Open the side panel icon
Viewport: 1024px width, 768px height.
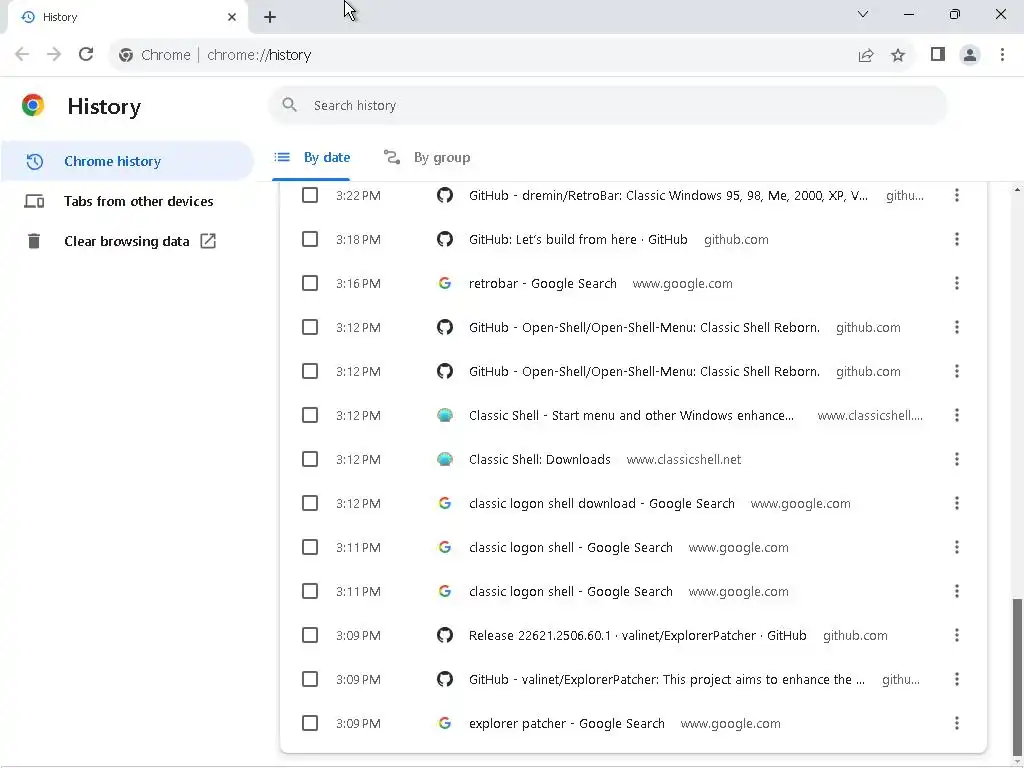click(938, 54)
